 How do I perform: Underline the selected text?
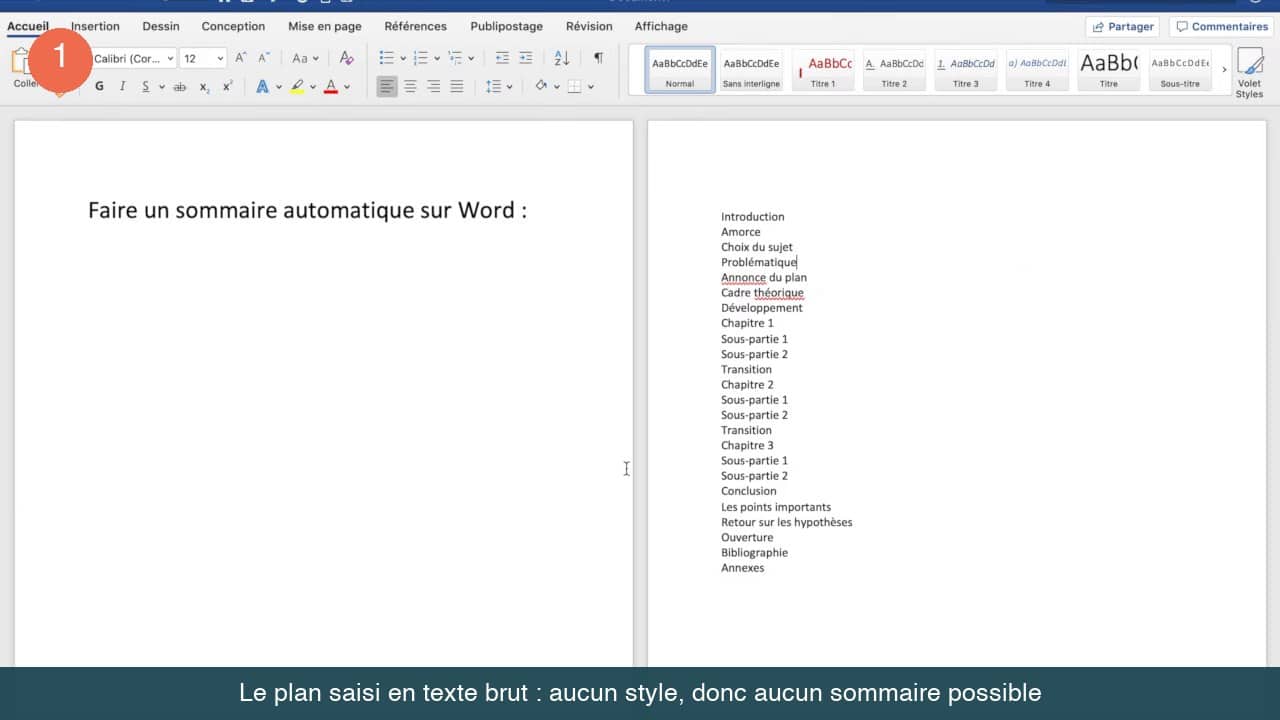coord(145,87)
